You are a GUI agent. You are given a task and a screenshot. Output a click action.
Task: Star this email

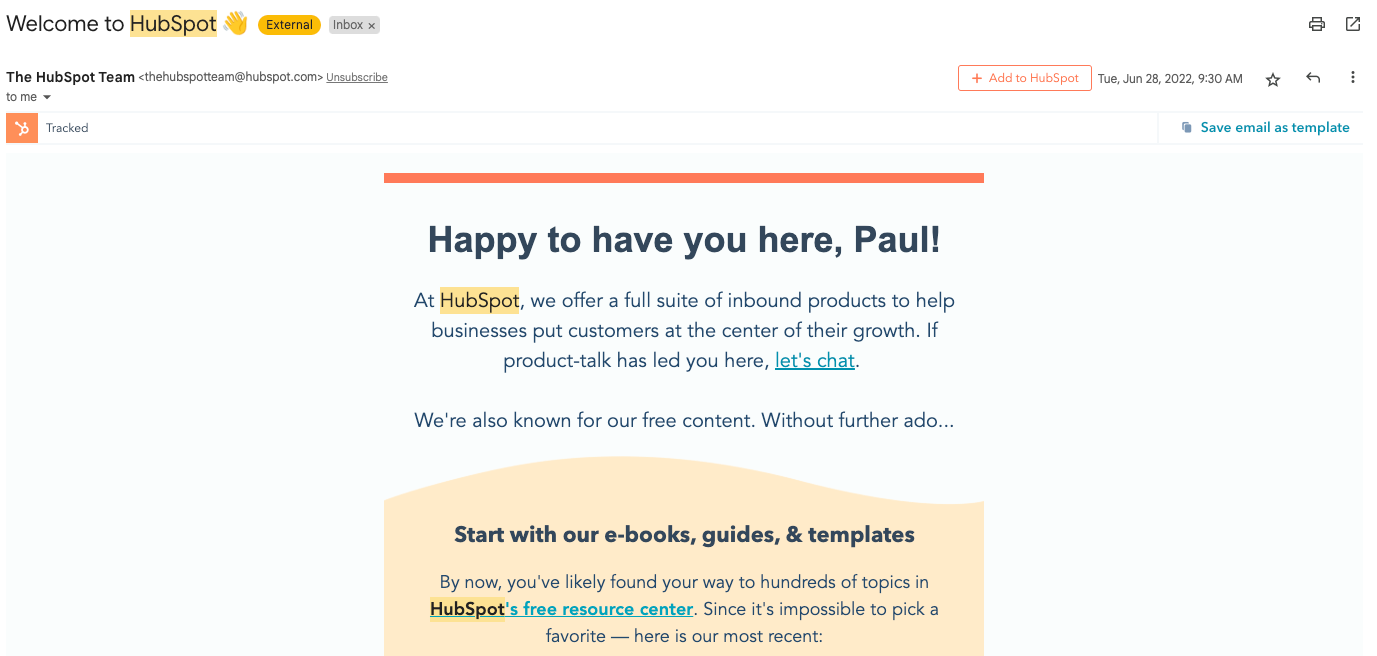1273,78
